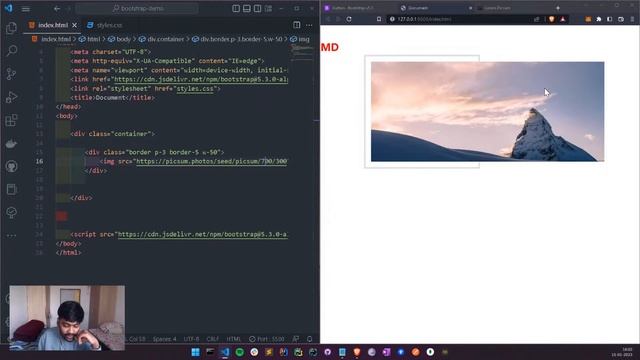
Task: Close the Document browser tab
Action: click(470, 8)
